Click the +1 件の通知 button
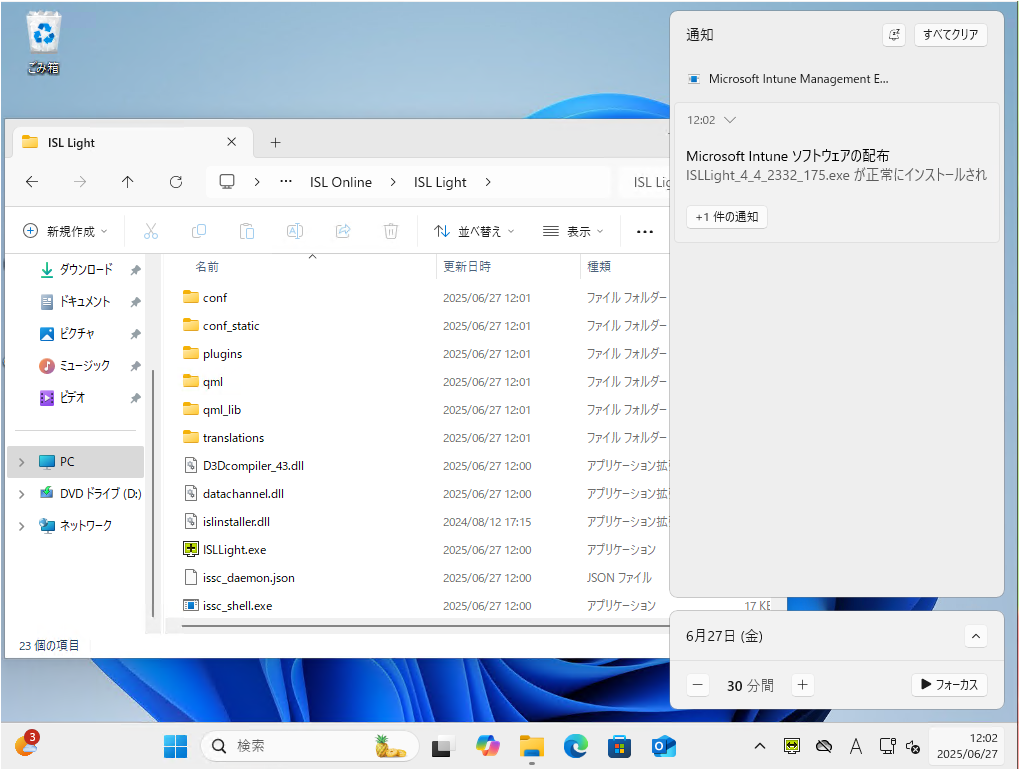 727,217
